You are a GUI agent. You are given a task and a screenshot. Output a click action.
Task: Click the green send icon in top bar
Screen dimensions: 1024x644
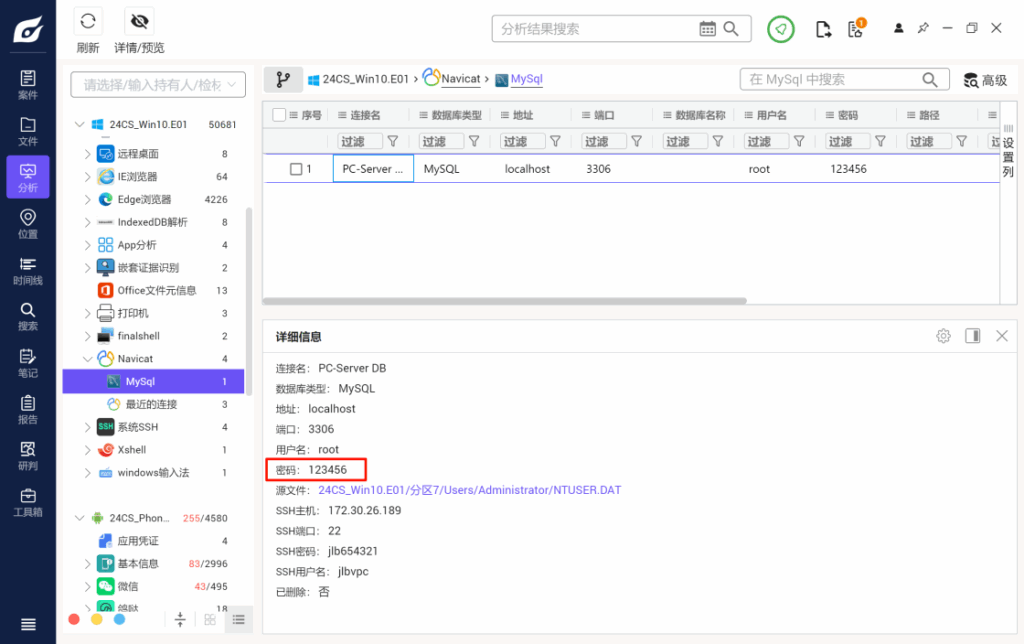tap(781, 29)
